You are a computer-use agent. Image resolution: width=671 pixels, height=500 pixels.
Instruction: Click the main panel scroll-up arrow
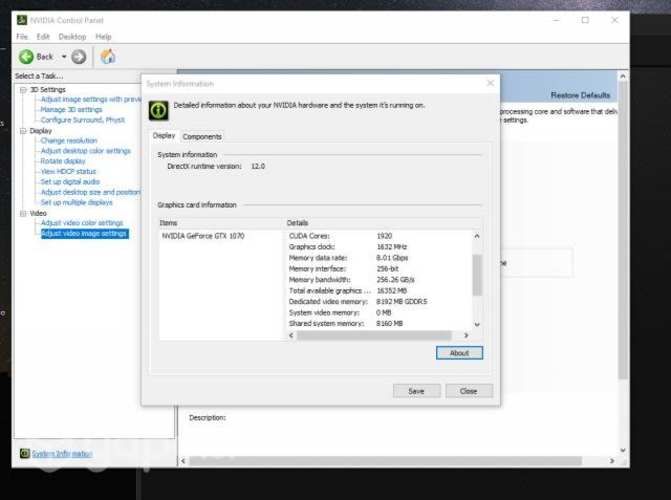[x=623, y=76]
